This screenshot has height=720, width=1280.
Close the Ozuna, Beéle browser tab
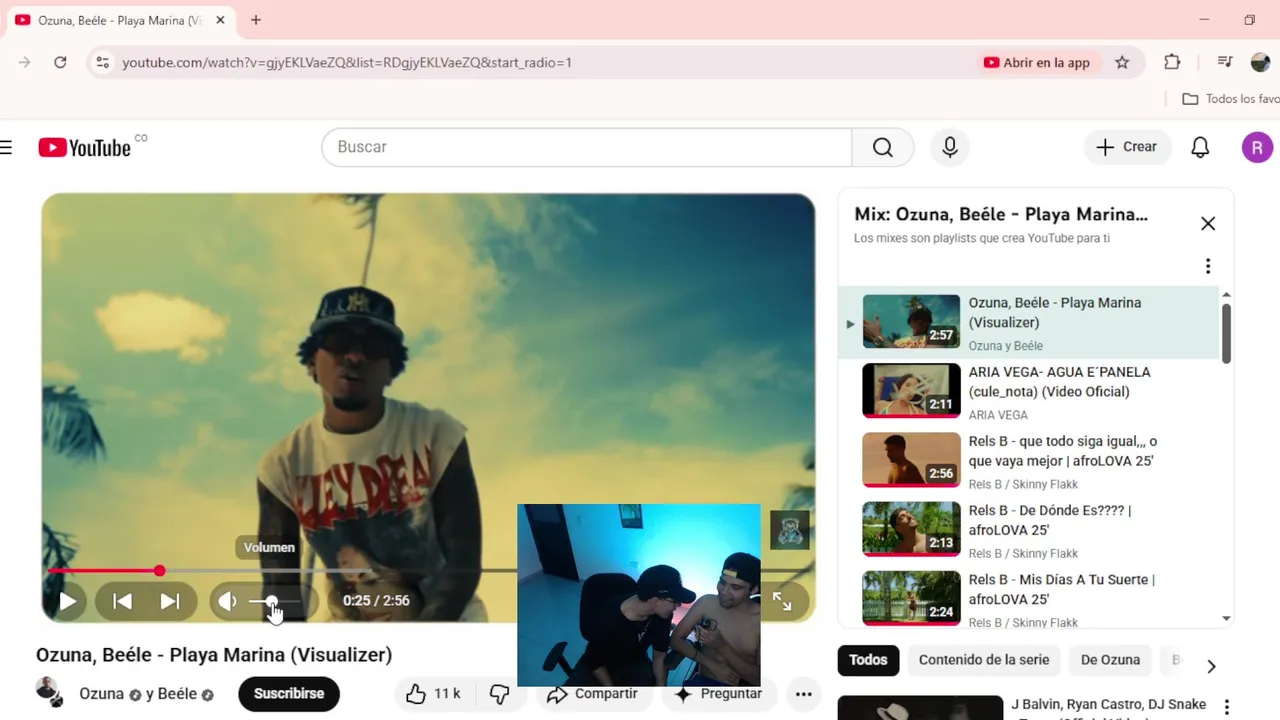coord(221,20)
